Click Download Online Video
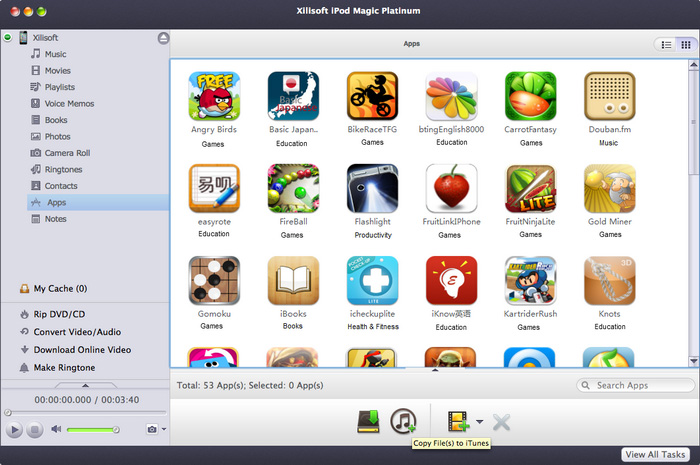The image size is (700, 465). point(82,350)
